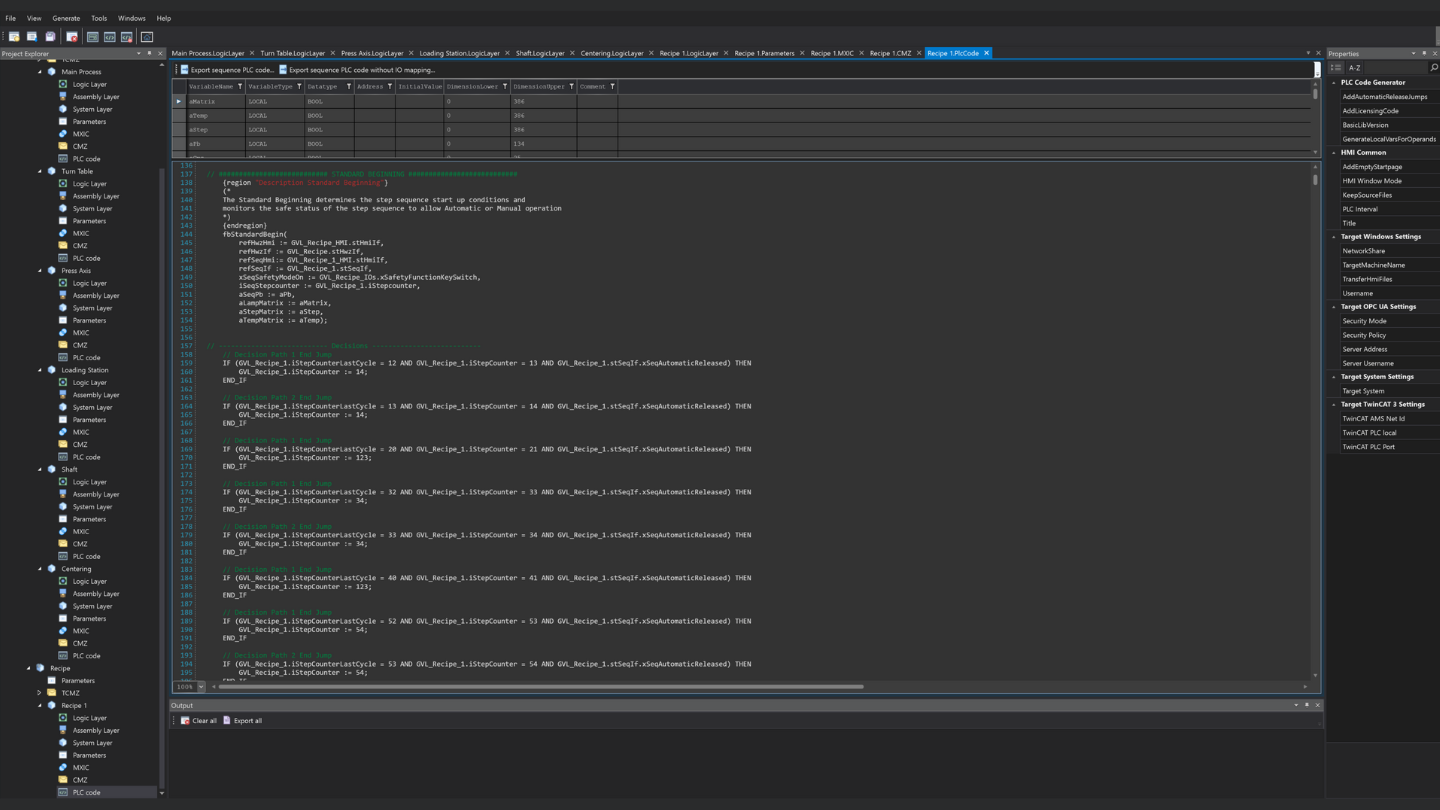Click the home toolbar icon

pos(147,37)
